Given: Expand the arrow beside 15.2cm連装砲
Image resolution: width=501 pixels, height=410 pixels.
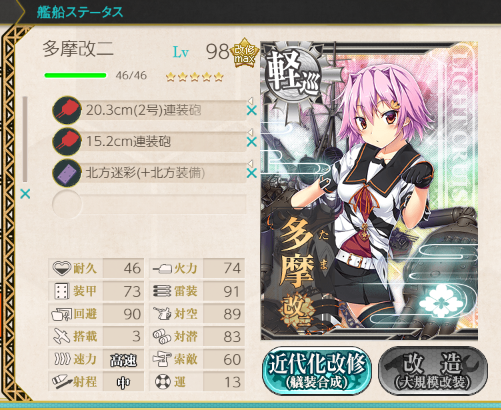Looking at the screenshot, I should pyautogui.click(x=250, y=132).
